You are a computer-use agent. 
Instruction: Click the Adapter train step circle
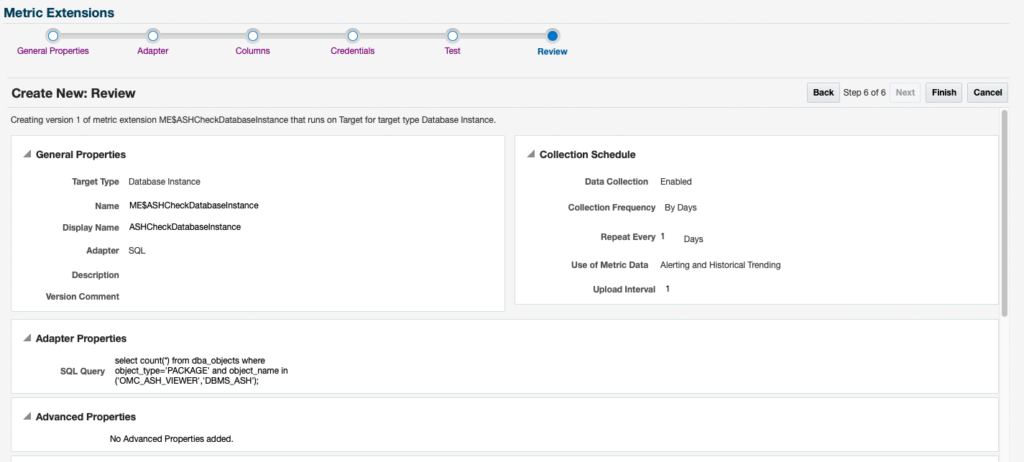[x=153, y=36]
